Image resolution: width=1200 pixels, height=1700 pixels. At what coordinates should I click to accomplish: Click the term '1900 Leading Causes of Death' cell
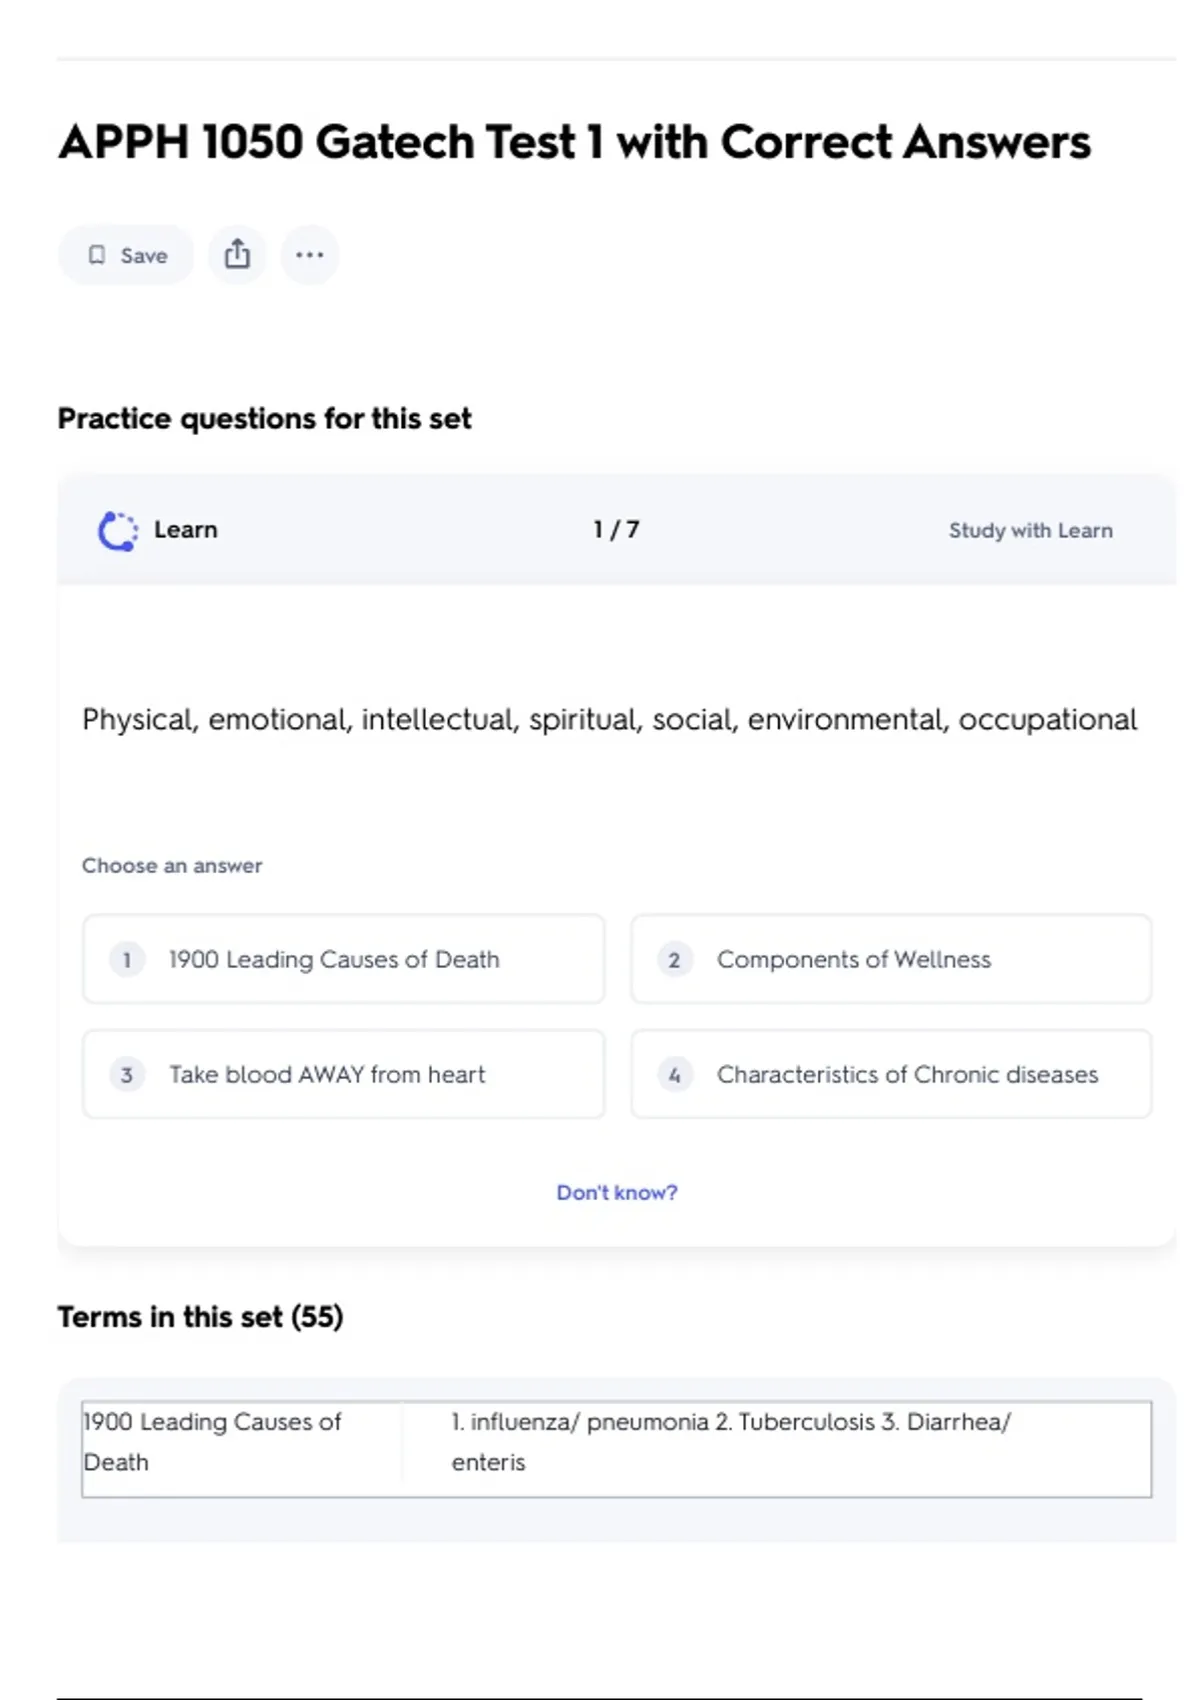coord(212,1441)
